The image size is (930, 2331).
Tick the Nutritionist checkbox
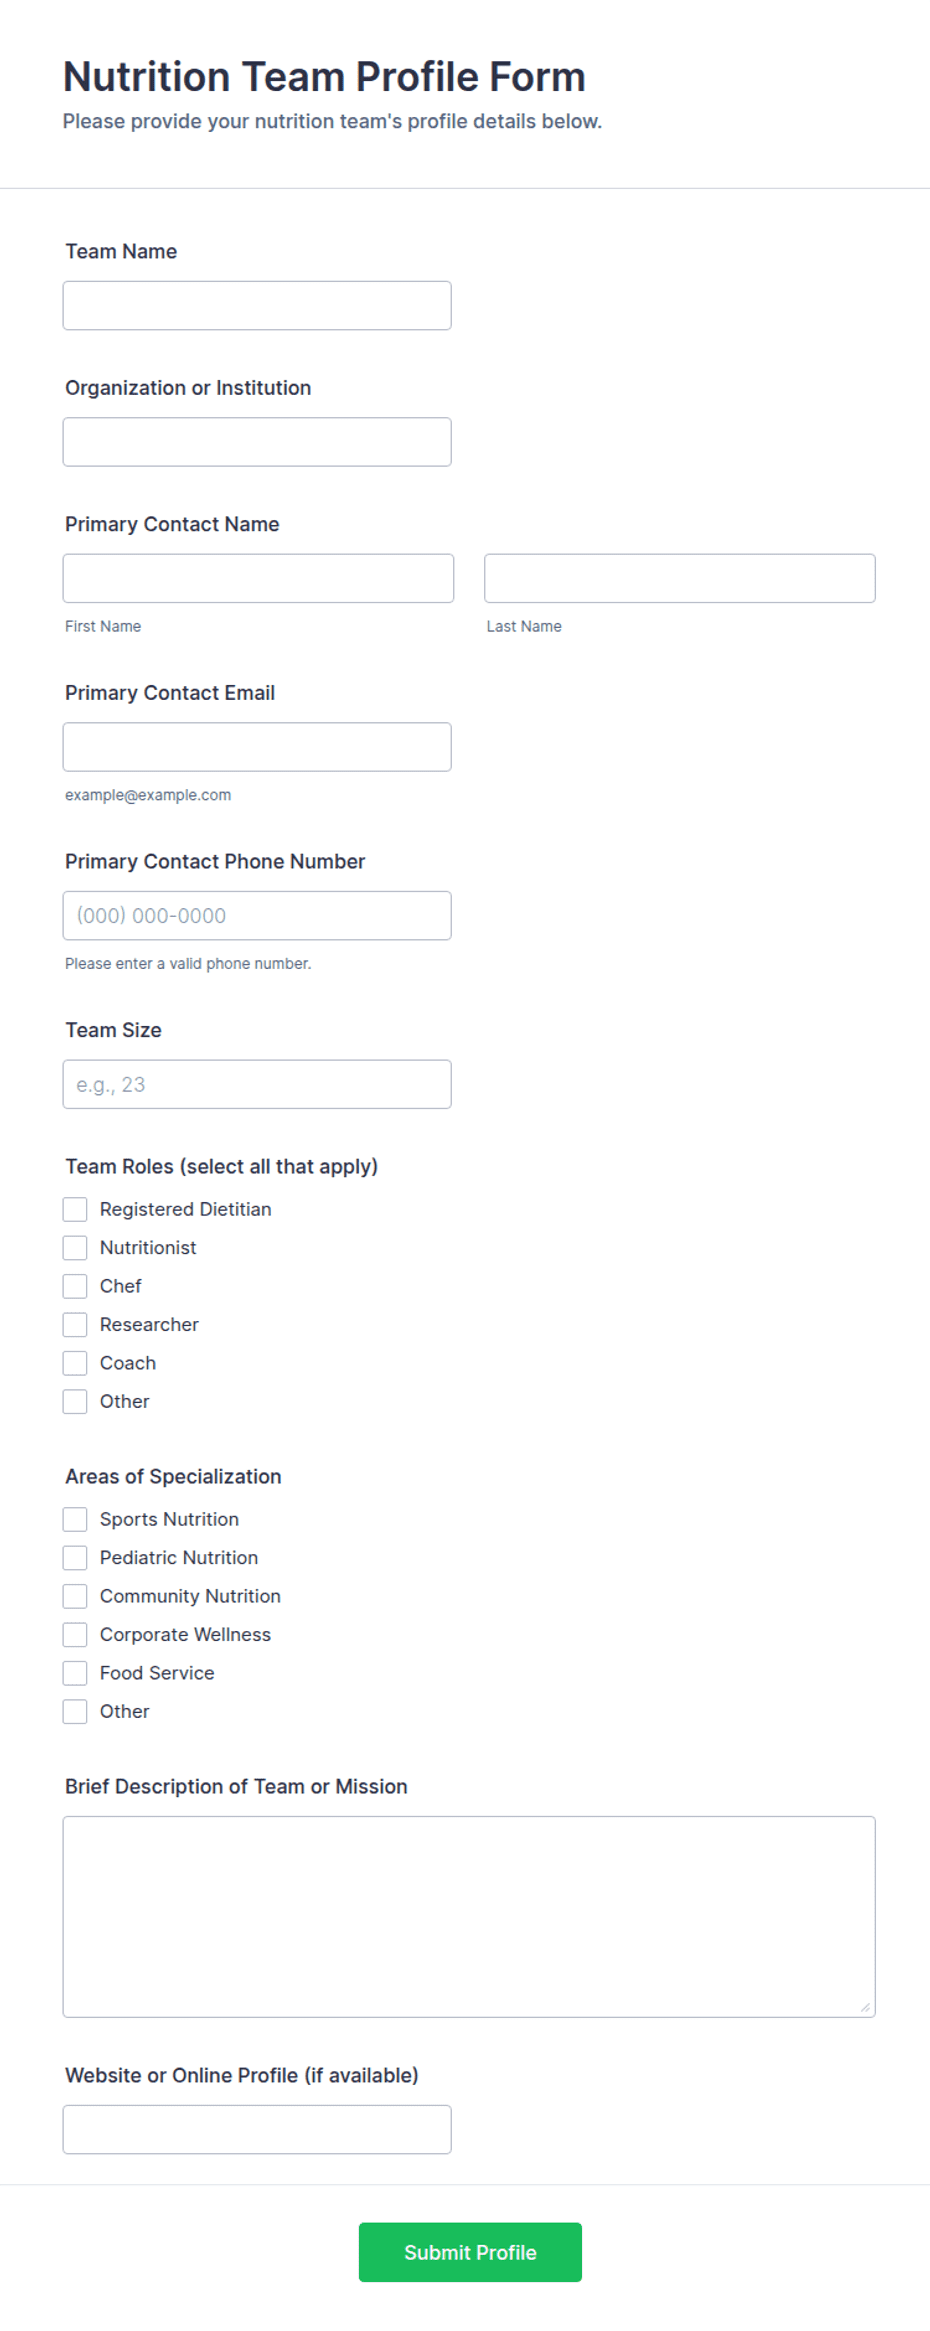pyautogui.click(x=75, y=1248)
